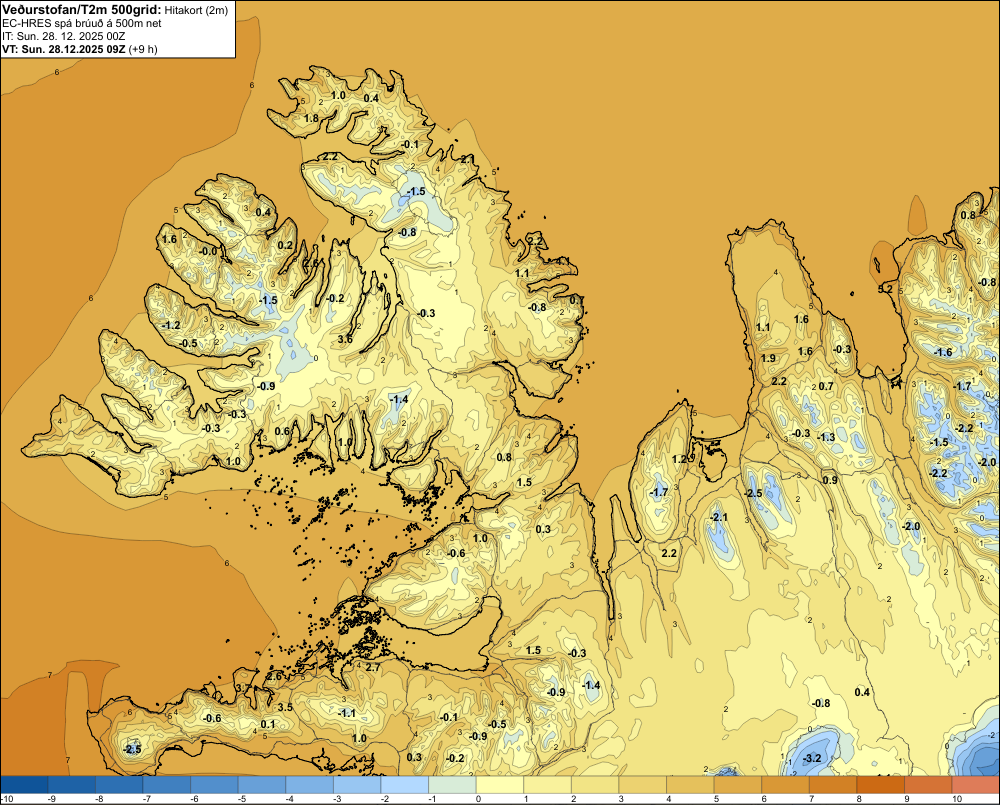Click the '-1.6' temperature value on map
Image resolution: width=1000 pixels, height=805 pixels.
pyautogui.click(x=943, y=352)
